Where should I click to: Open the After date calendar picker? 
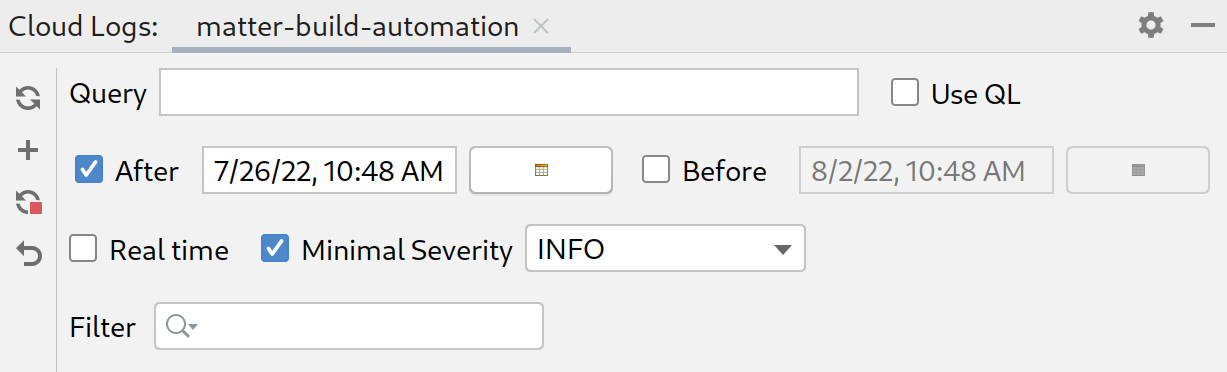[541, 170]
